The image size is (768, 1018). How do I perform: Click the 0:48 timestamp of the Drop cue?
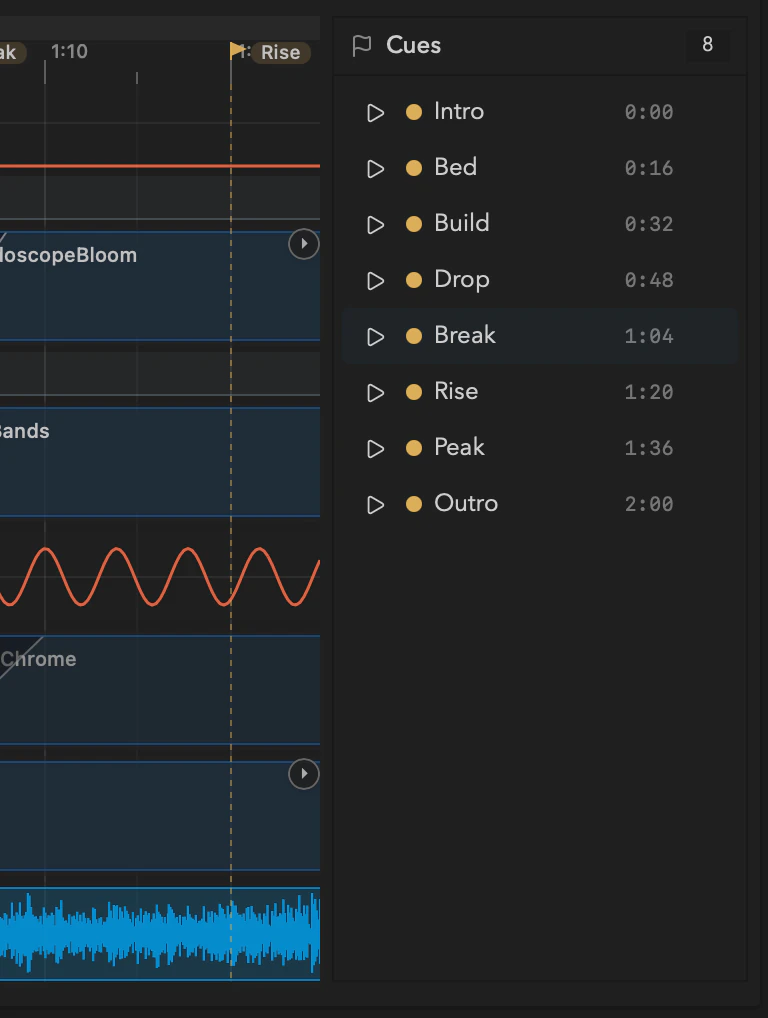pyautogui.click(x=649, y=280)
